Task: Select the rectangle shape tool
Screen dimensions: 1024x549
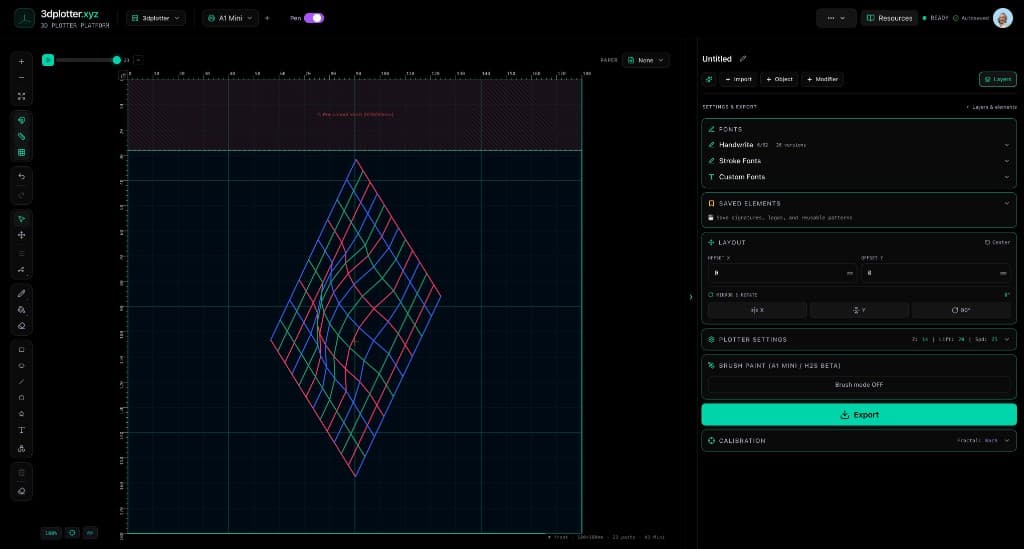Action: pyautogui.click(x=22, y=350)
